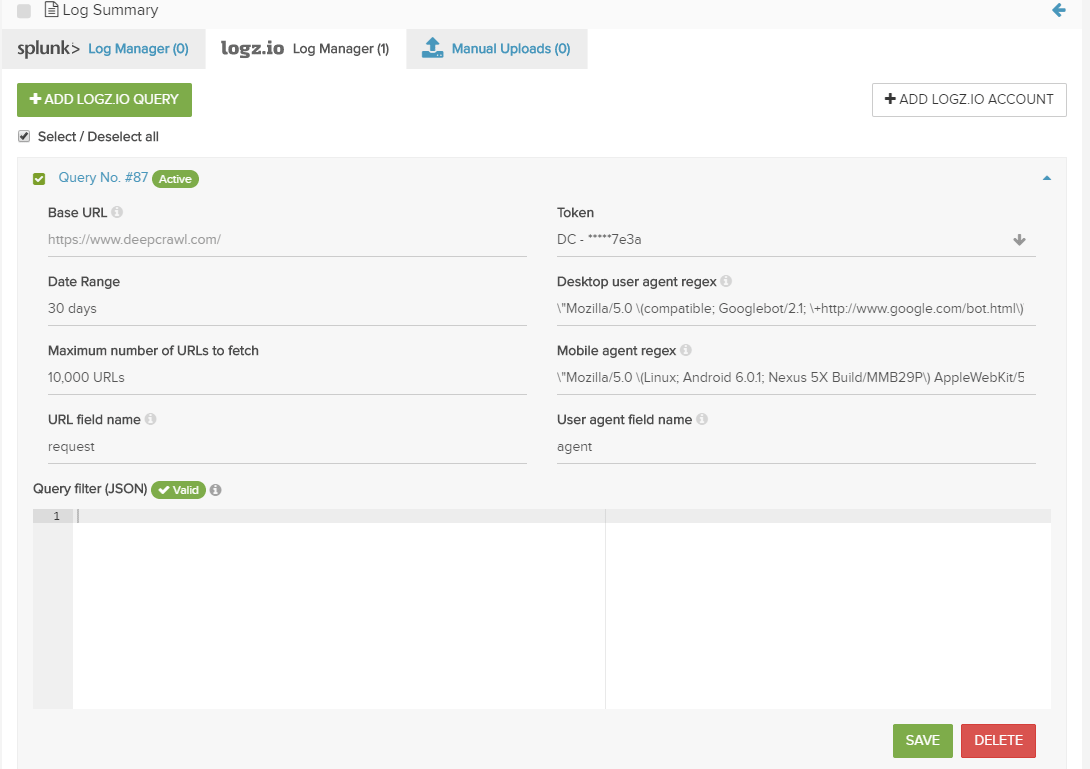Viewport: 1090px width, 769px height.
Task: Open the Query No. #87 link
Action: coord(103,177)
